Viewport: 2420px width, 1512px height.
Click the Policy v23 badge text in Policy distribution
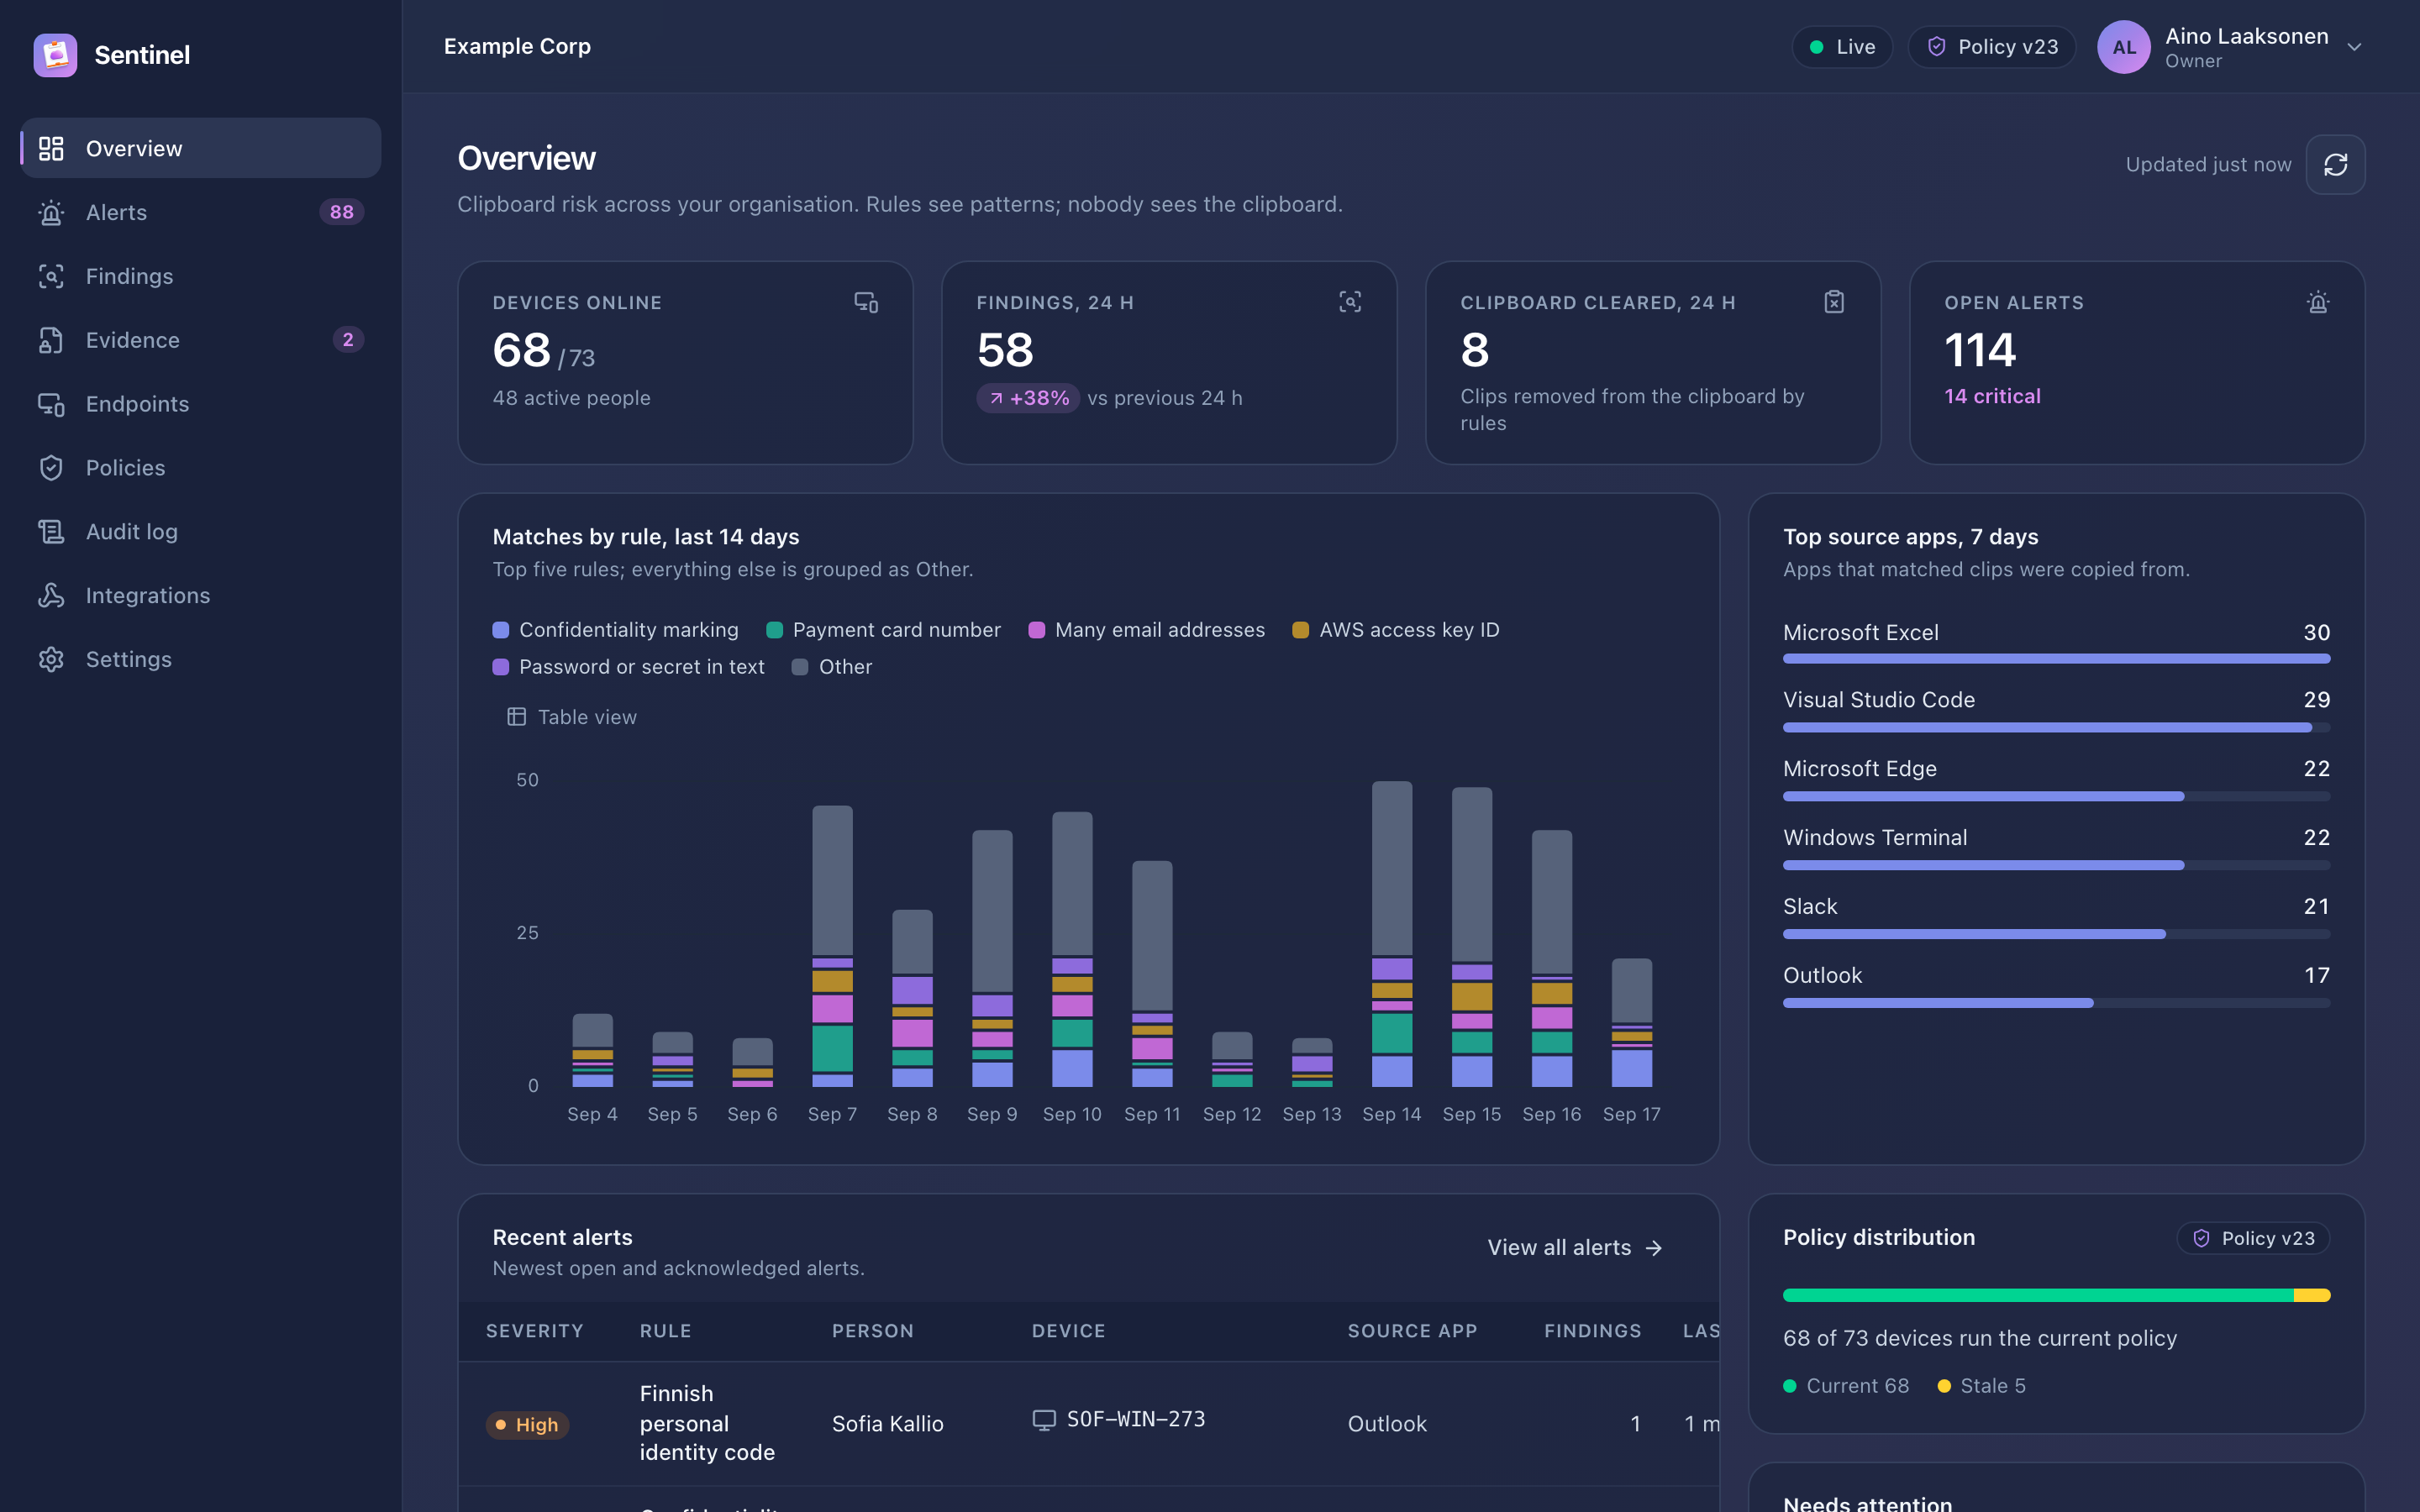click(x=2268, y=1238)
